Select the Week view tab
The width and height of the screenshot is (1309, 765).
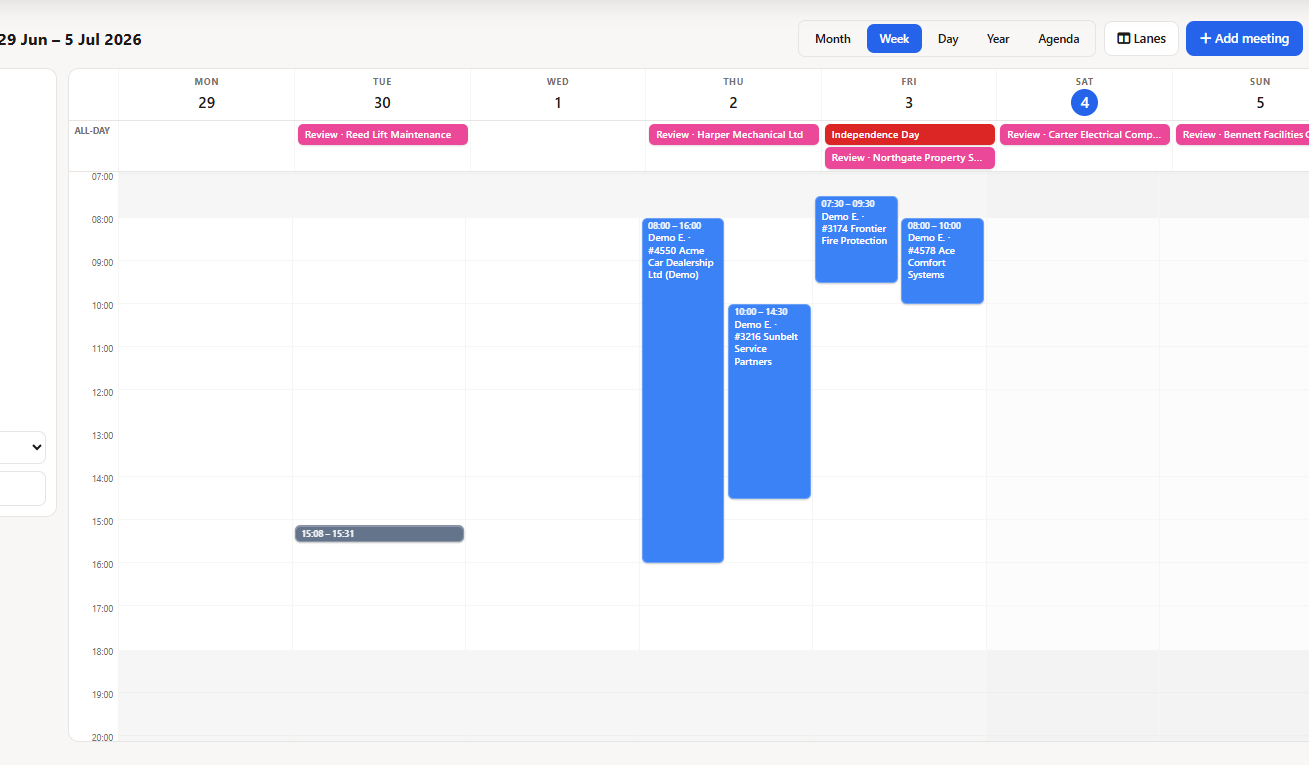point(894,39)
